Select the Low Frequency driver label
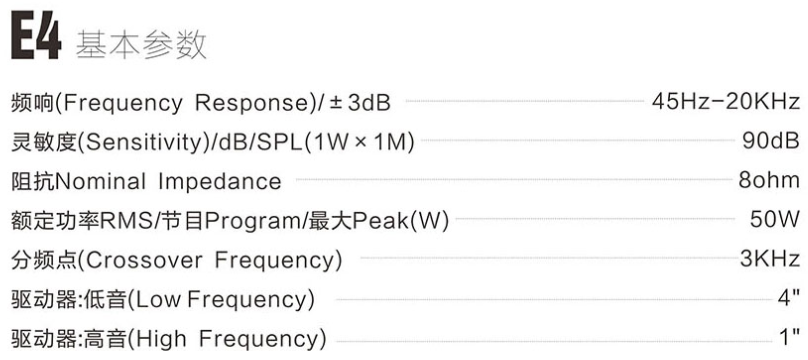Viewport: 808px width, 360px height. point(163,300)
